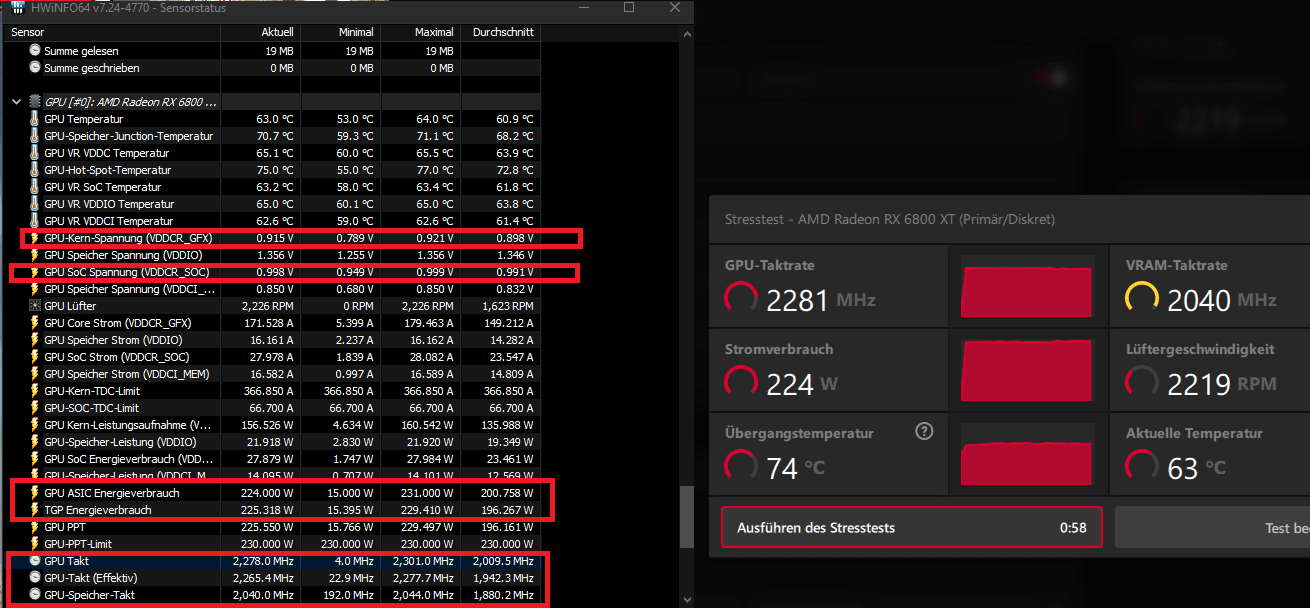The height and width of the screenshot is (608, 1310).
Task: Click the thermometer icon for GPU-Hot-Spot-Temperatur
Action: (x=36, y=170)
